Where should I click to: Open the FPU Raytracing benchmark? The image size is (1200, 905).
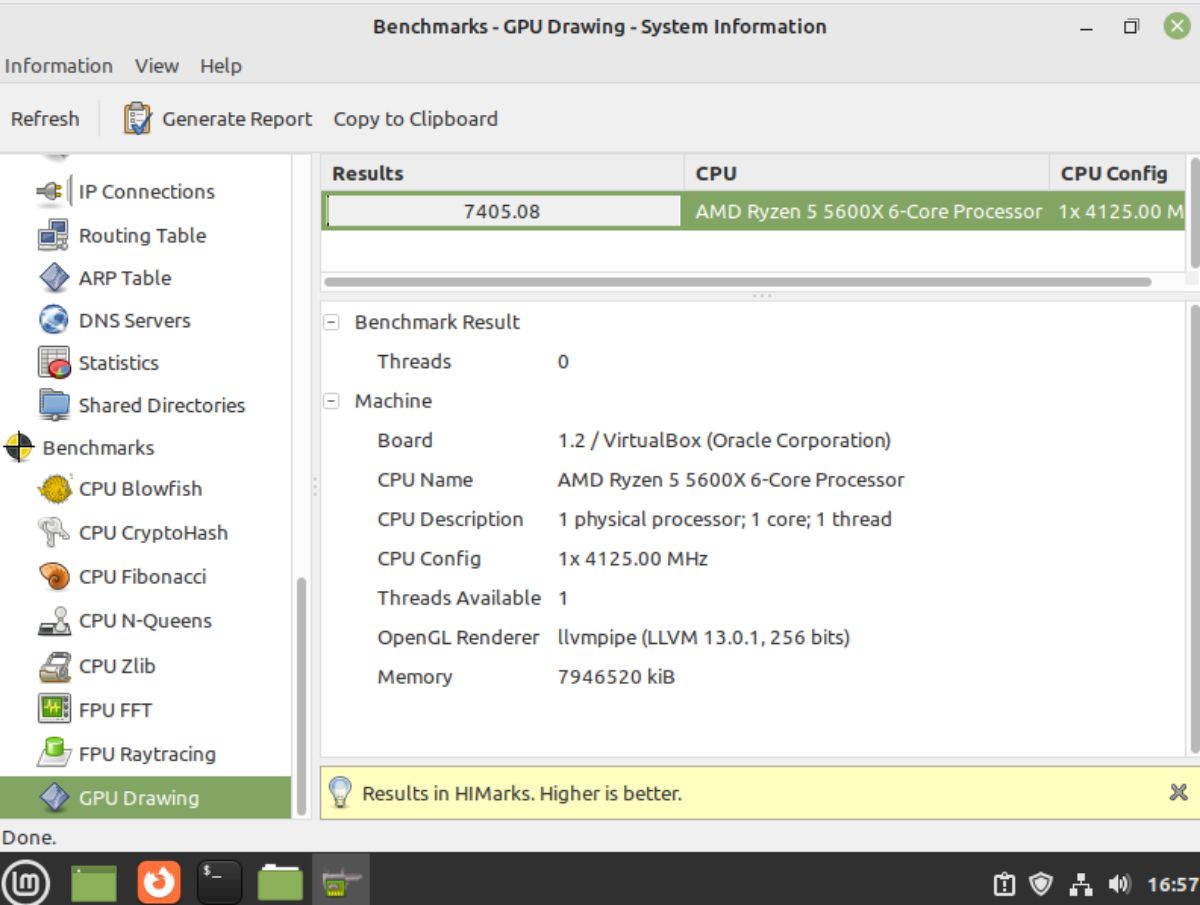[147, 754]
